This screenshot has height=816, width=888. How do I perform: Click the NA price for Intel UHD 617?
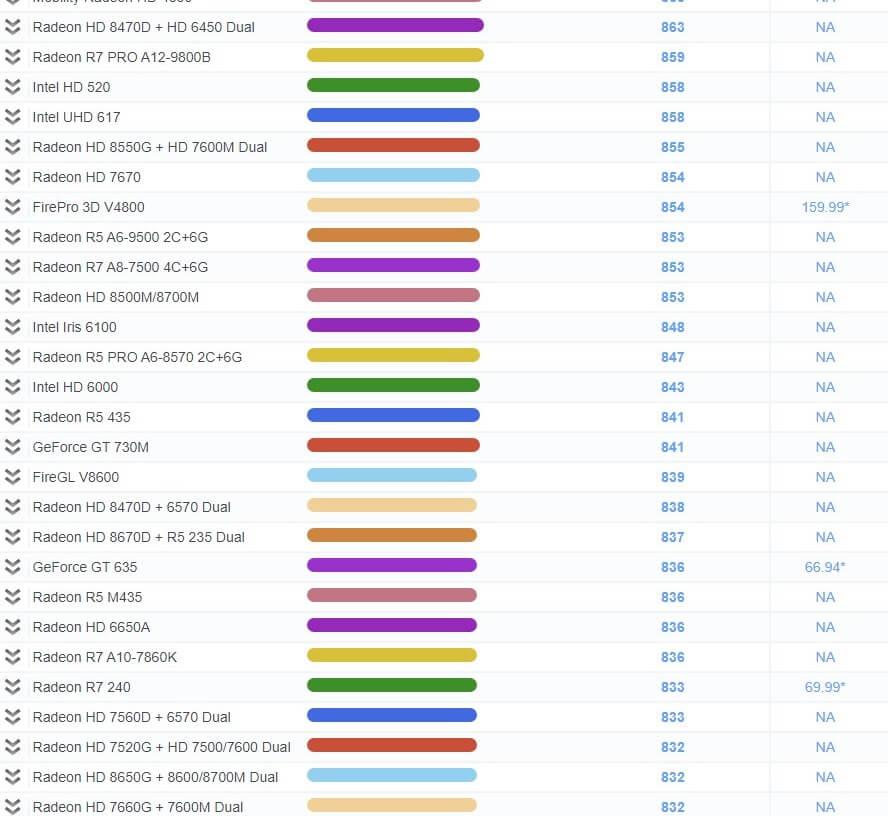point(825,117)
